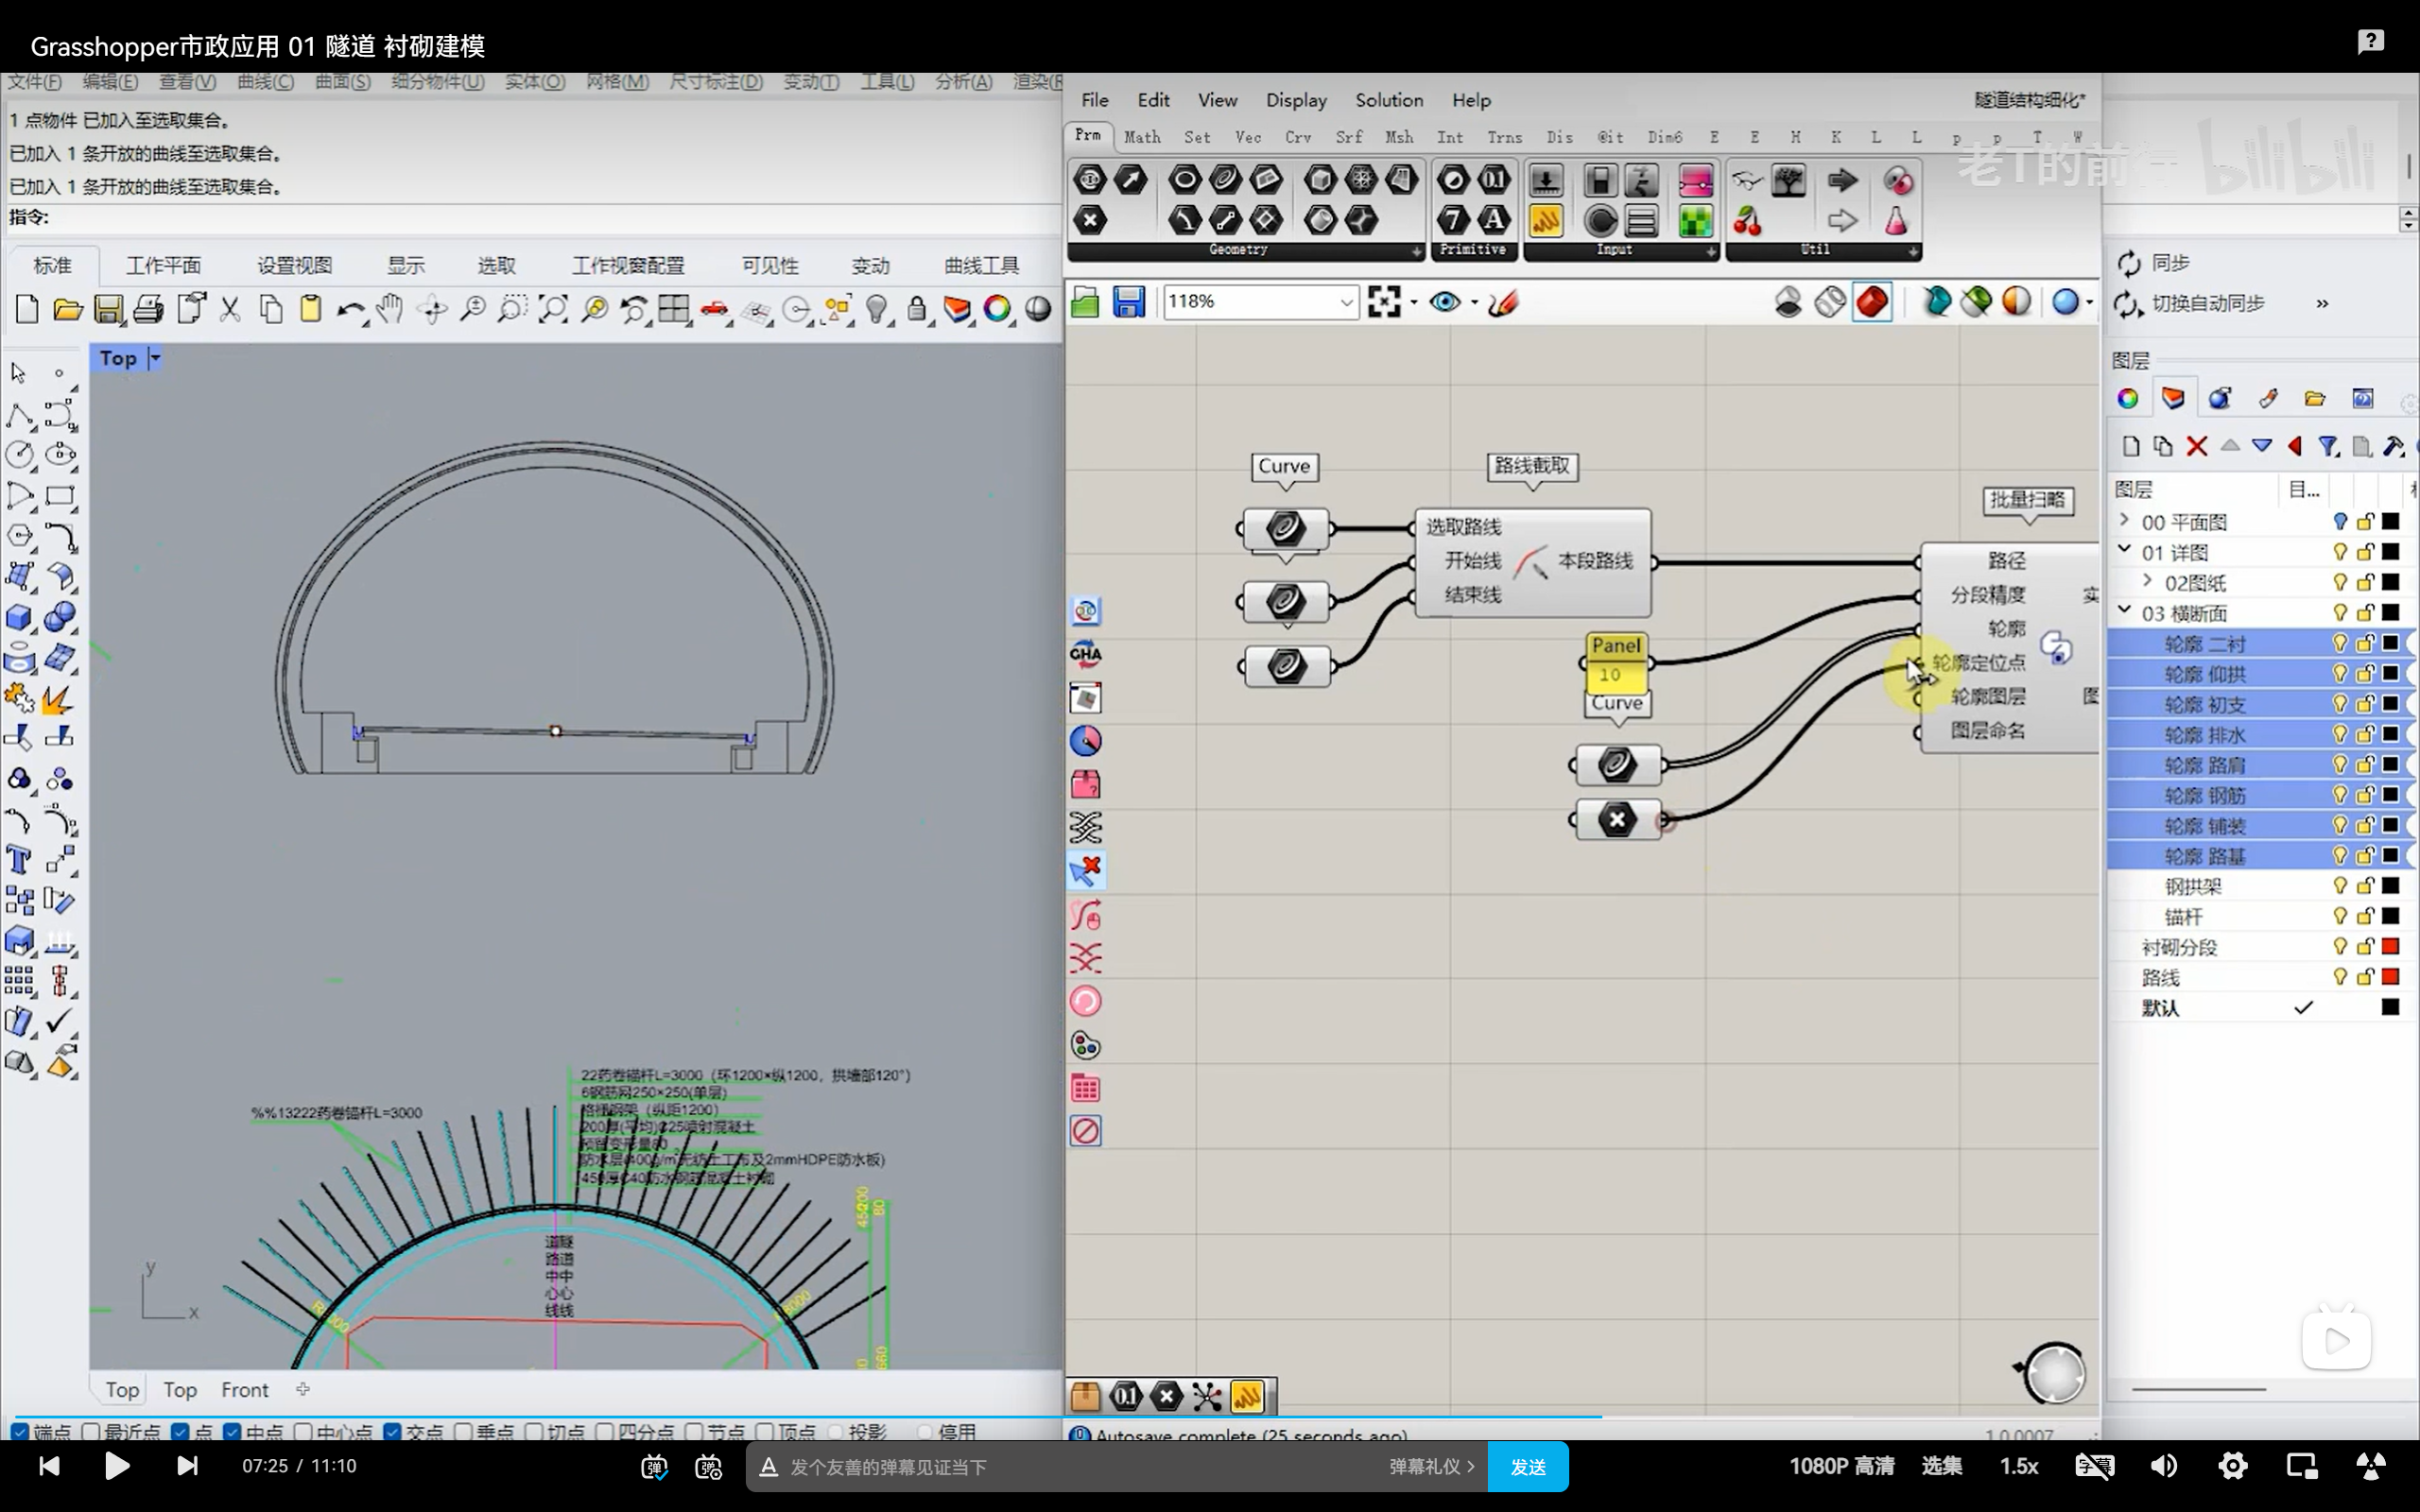This screenshot has width=2420, height=1512.
Task: Click the Print icon in the Rhino toolbar
Action: coord(148,309)
